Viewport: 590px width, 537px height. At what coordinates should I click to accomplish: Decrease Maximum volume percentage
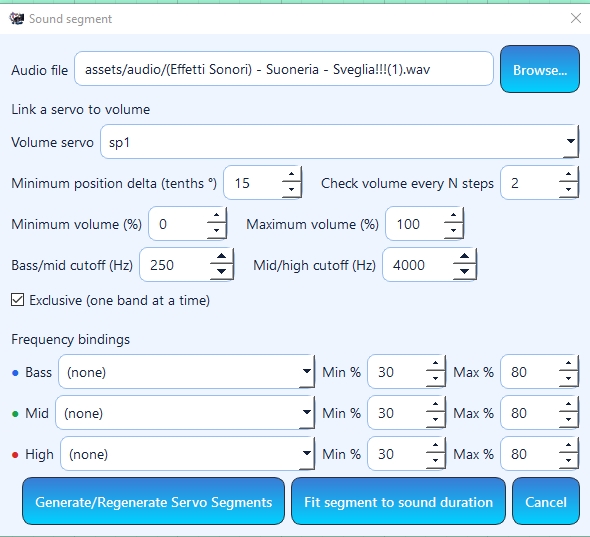coord(453,231)
